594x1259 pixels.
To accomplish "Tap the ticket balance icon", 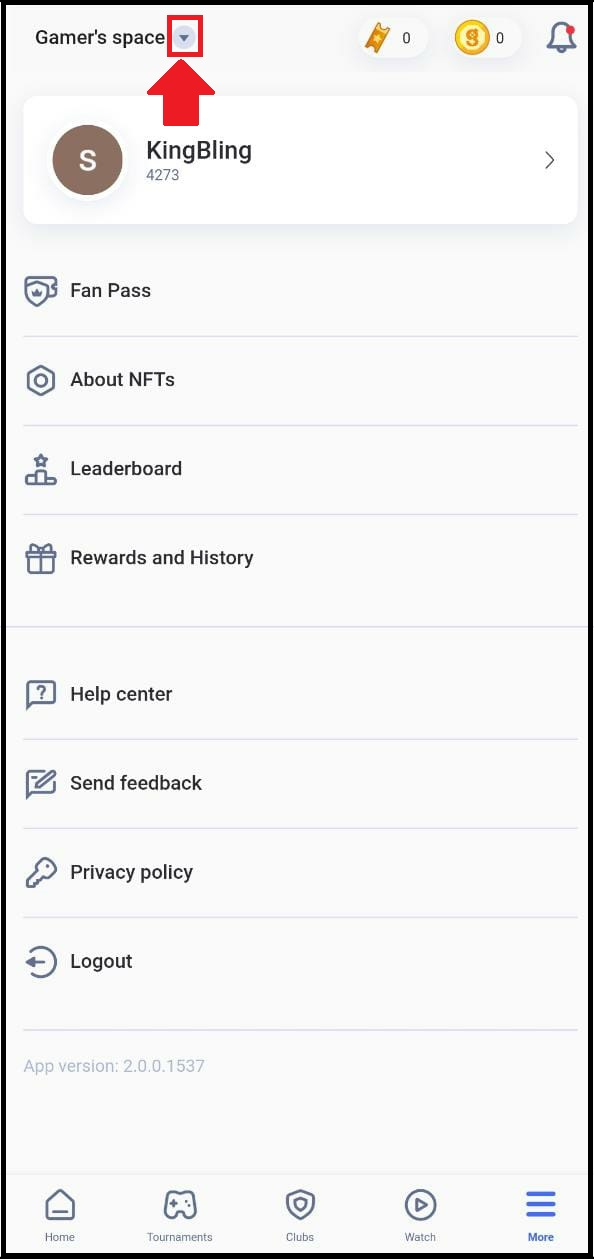I will (377, 38).
